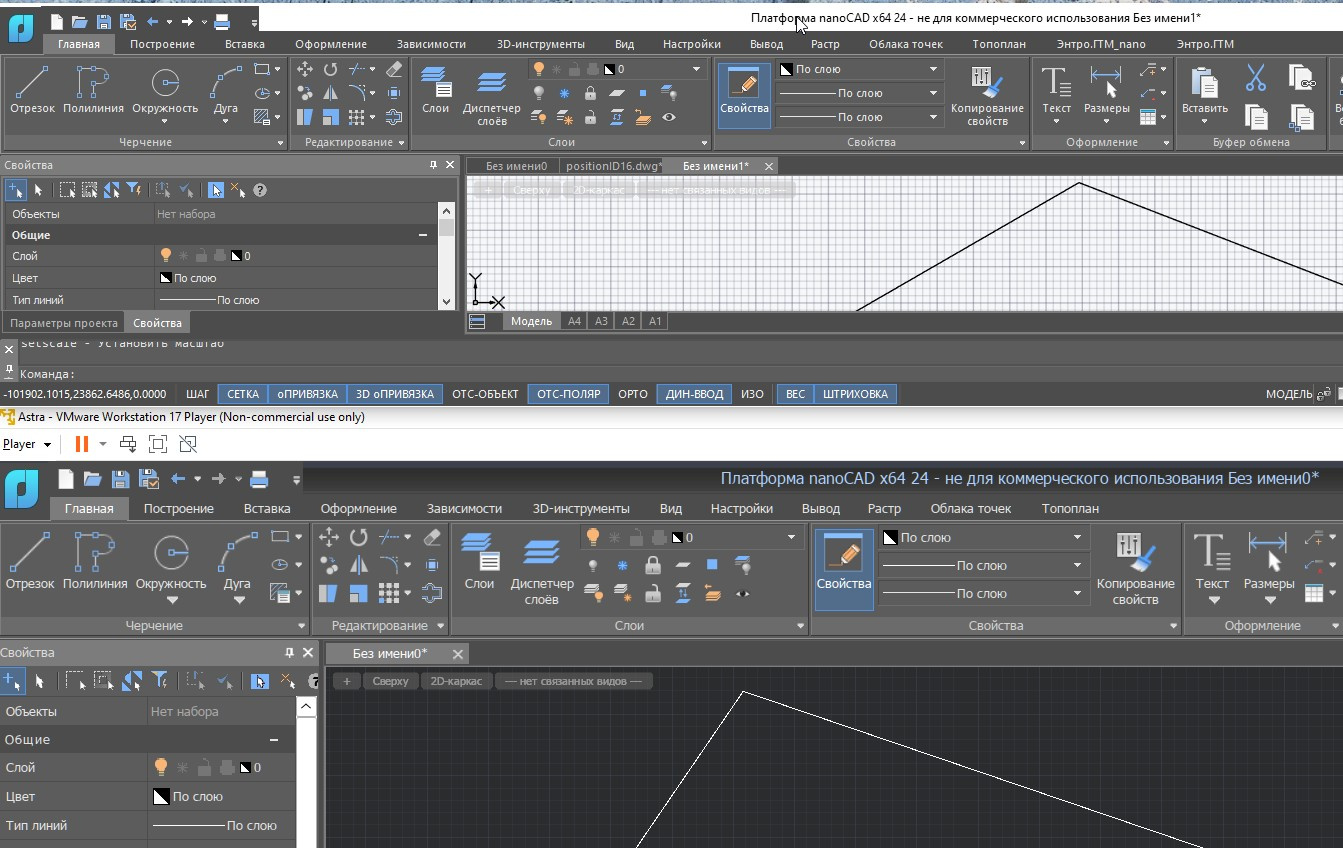
Task: Select the Полилиния tool in lower nanoCAD window
Action: pyautogui.click(x=95, y=560)
